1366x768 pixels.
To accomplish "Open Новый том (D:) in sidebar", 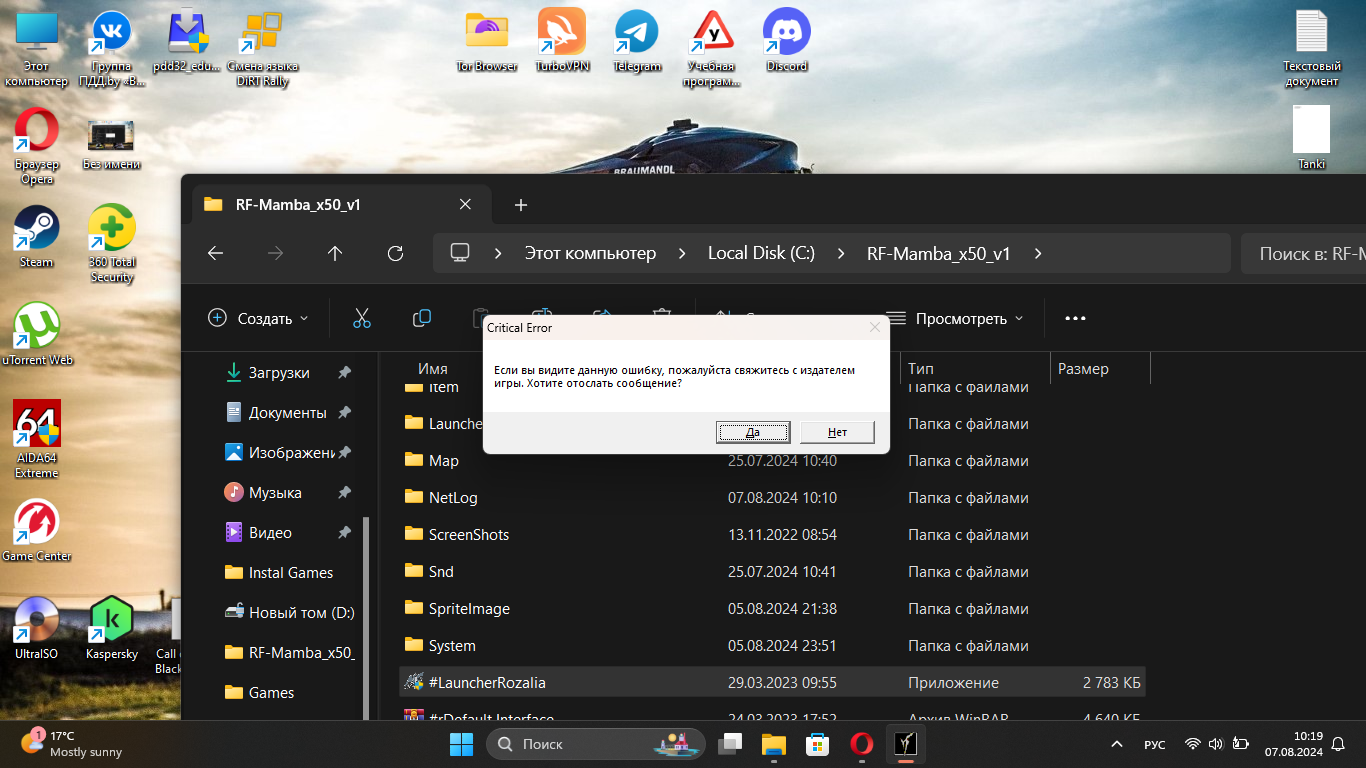I will point(288,612).
